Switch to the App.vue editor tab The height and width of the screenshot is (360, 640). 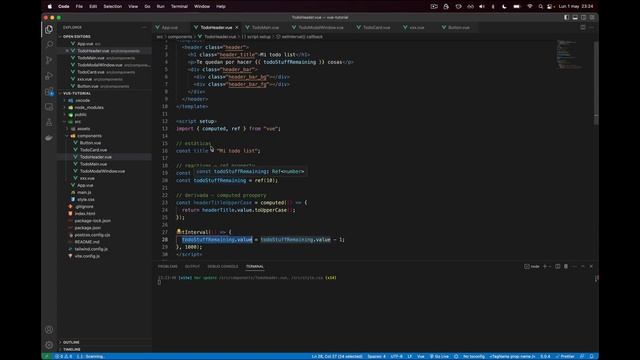click(x=169, y=27)
